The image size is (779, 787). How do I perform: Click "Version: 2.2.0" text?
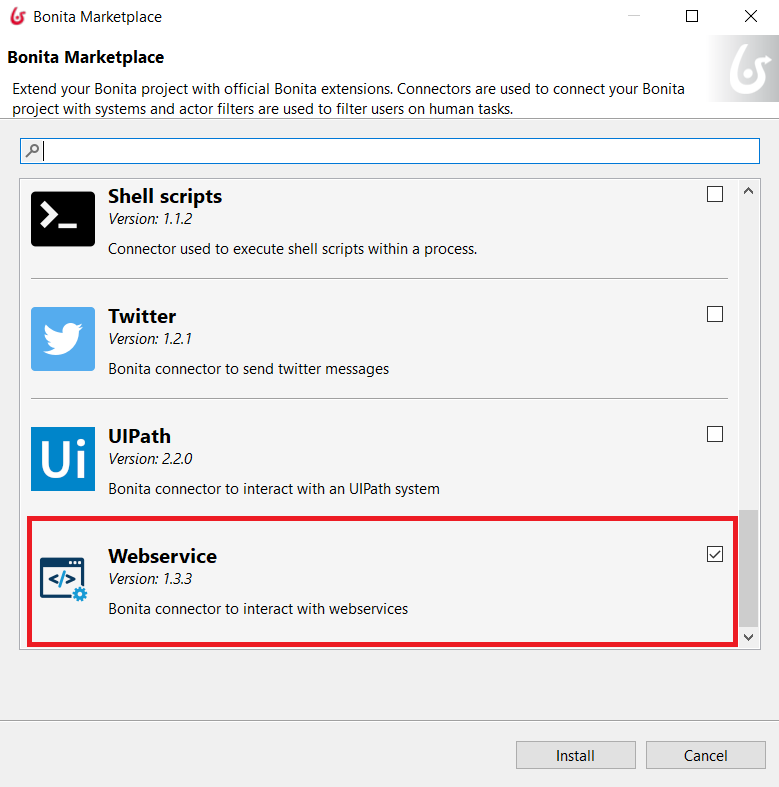150,459
